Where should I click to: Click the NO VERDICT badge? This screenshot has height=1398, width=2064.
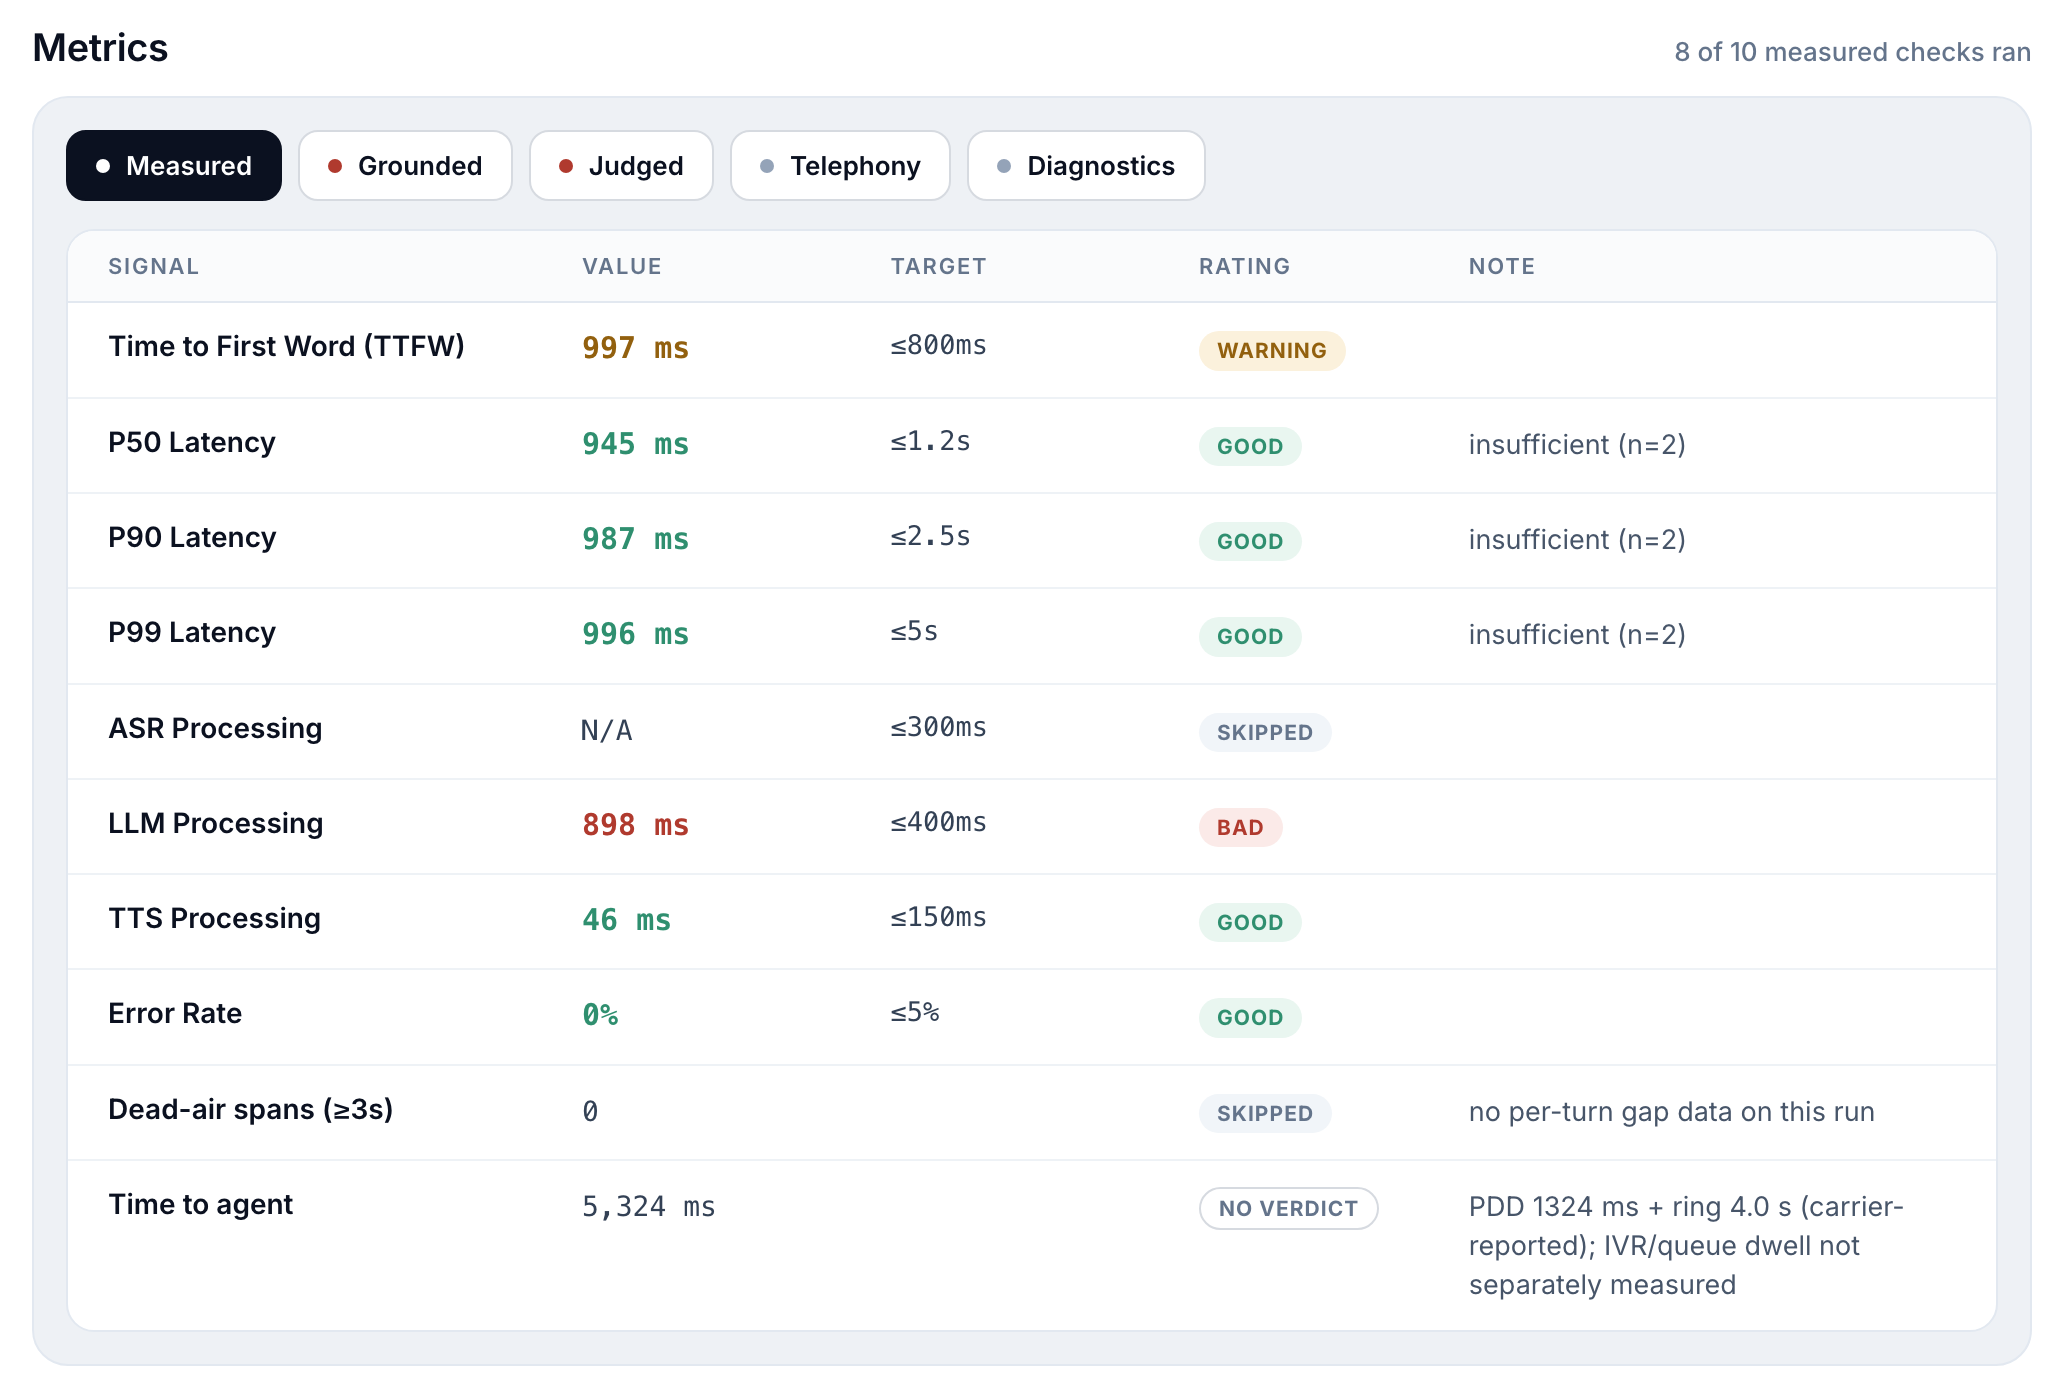pos(1288,1209)
